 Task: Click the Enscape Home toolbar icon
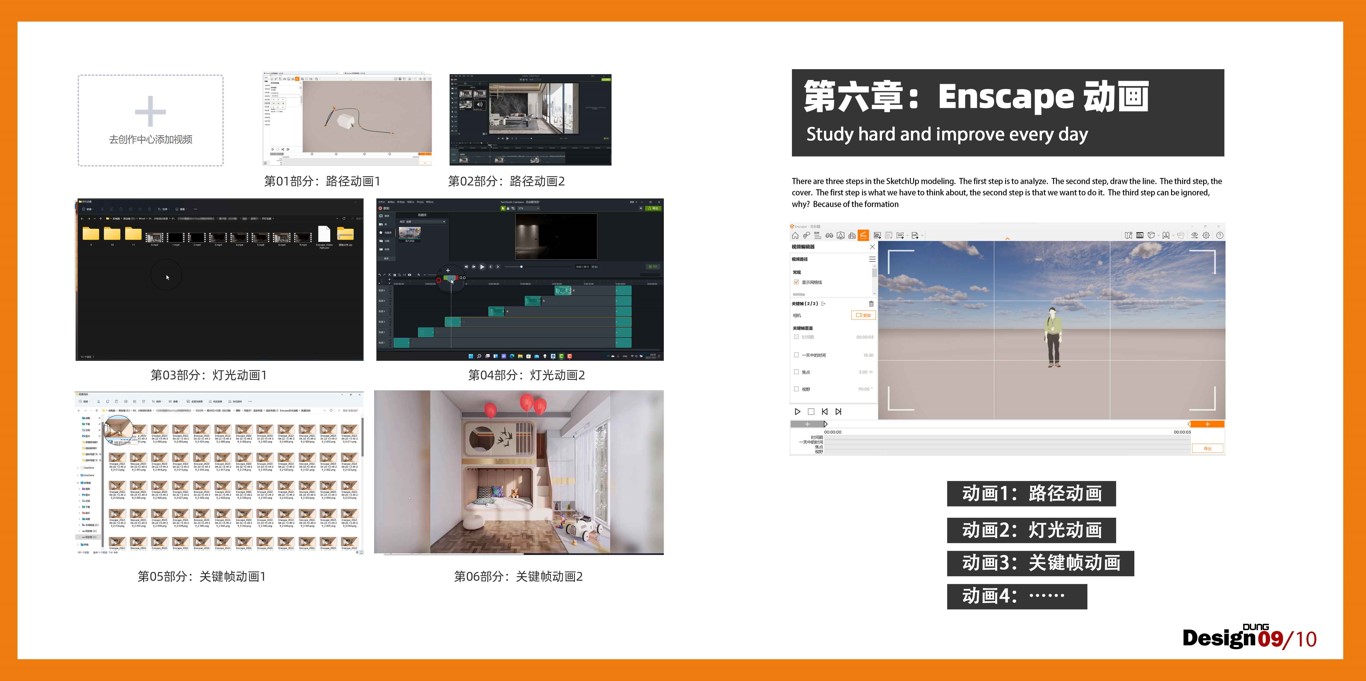pos(796,236)
